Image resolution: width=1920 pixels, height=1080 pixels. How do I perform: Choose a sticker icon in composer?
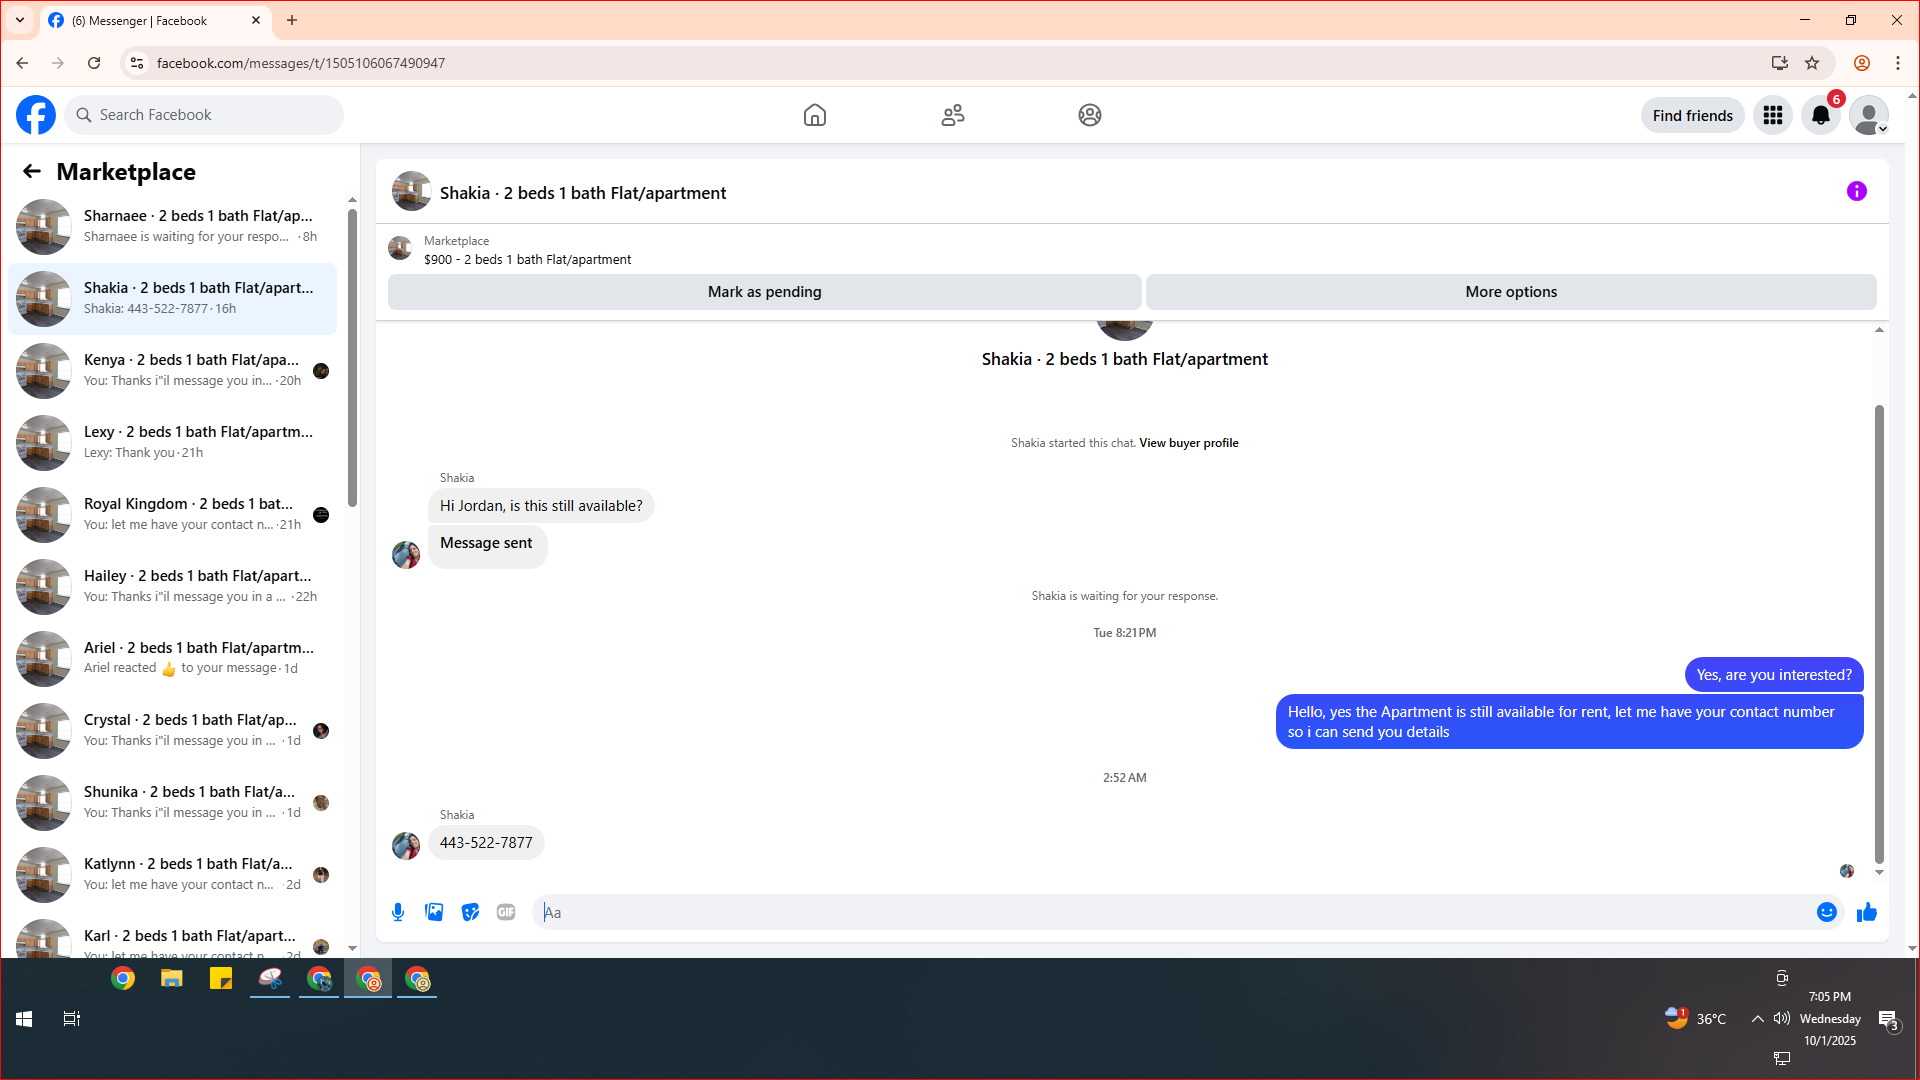(x=470, y=912)
